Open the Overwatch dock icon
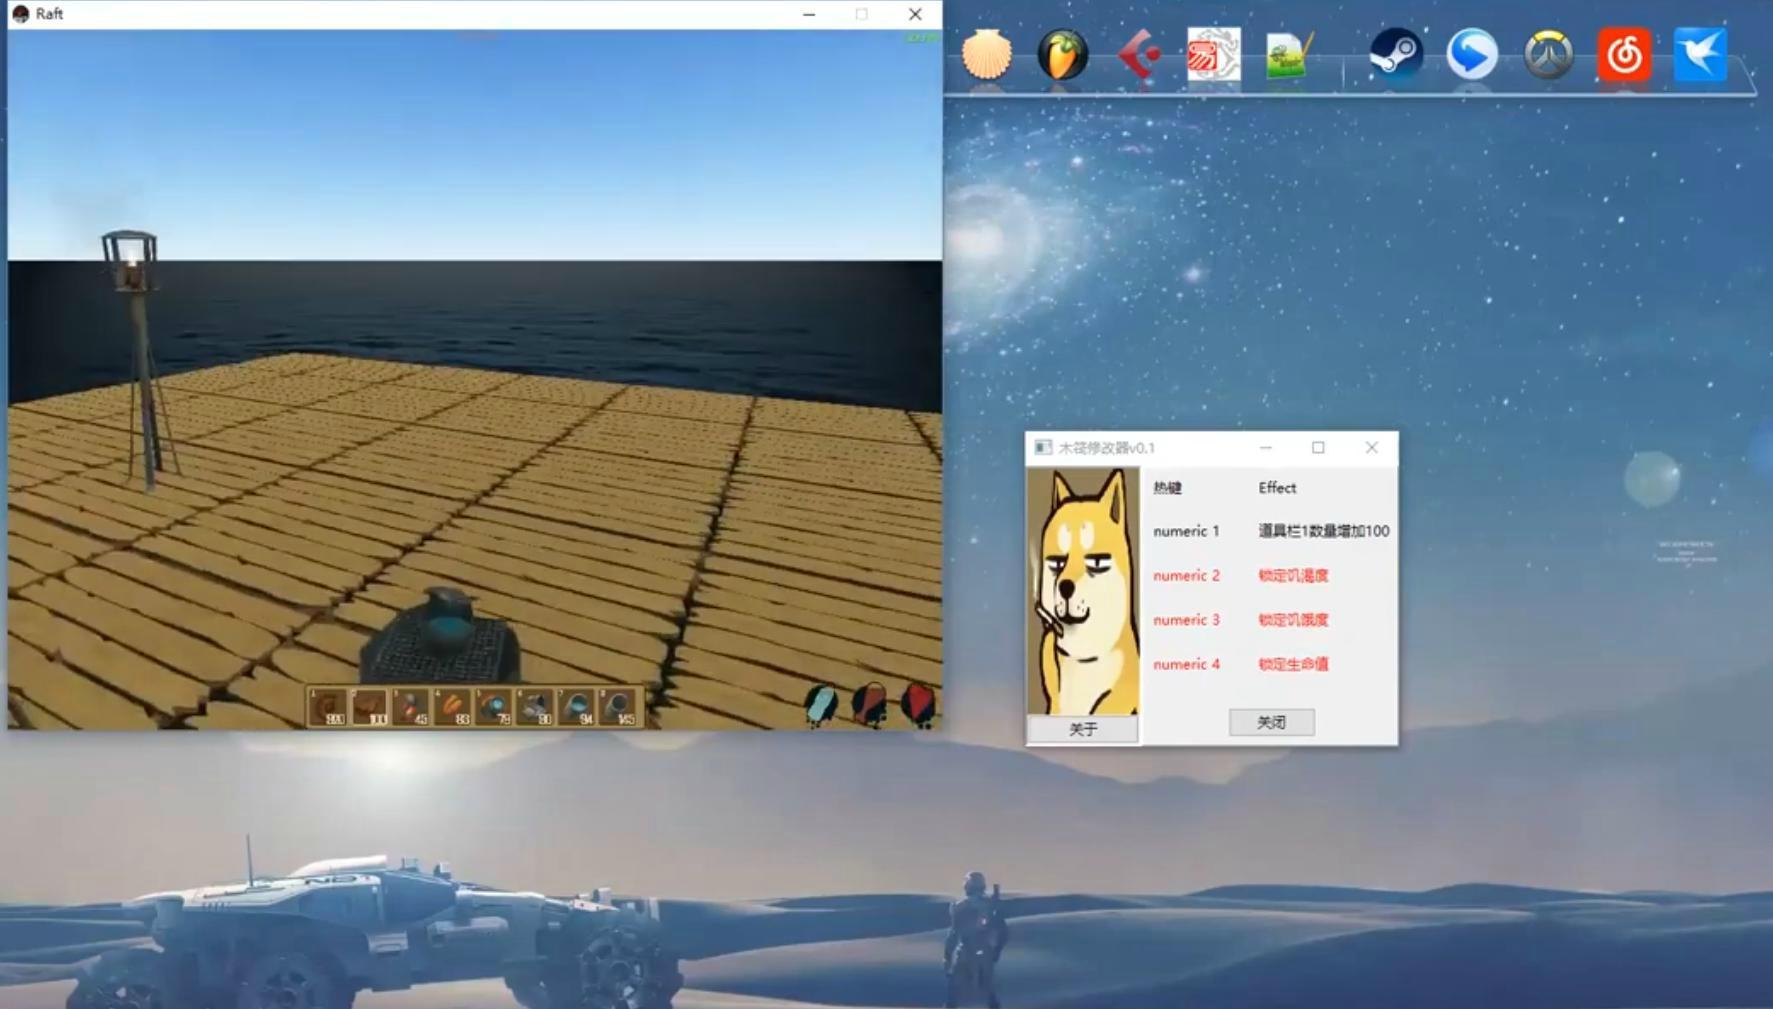Screen dimensions: 1773x1009 (x=1548, y=54)
